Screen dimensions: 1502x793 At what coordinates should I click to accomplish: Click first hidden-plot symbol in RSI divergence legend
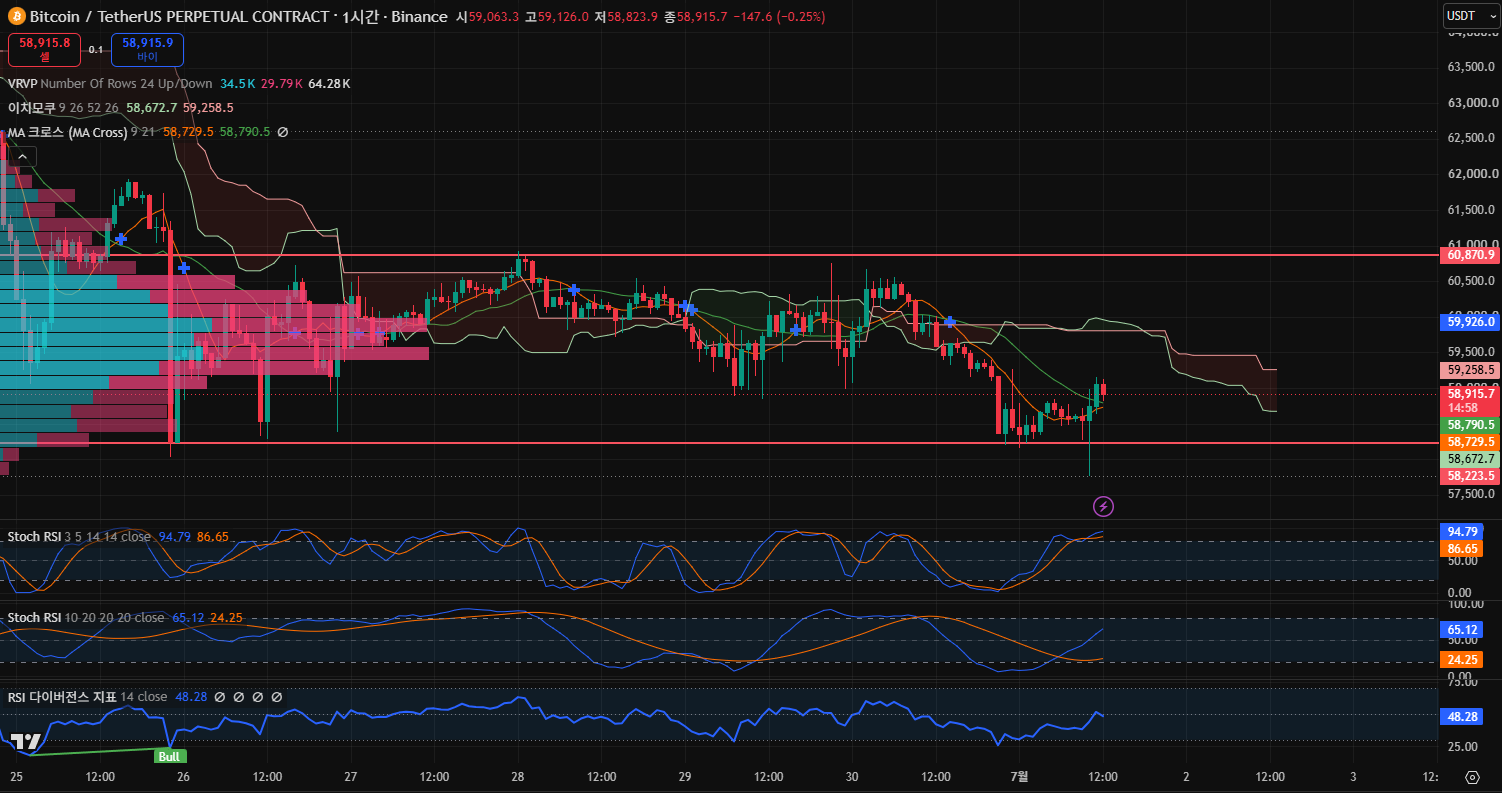click(220, 697)
